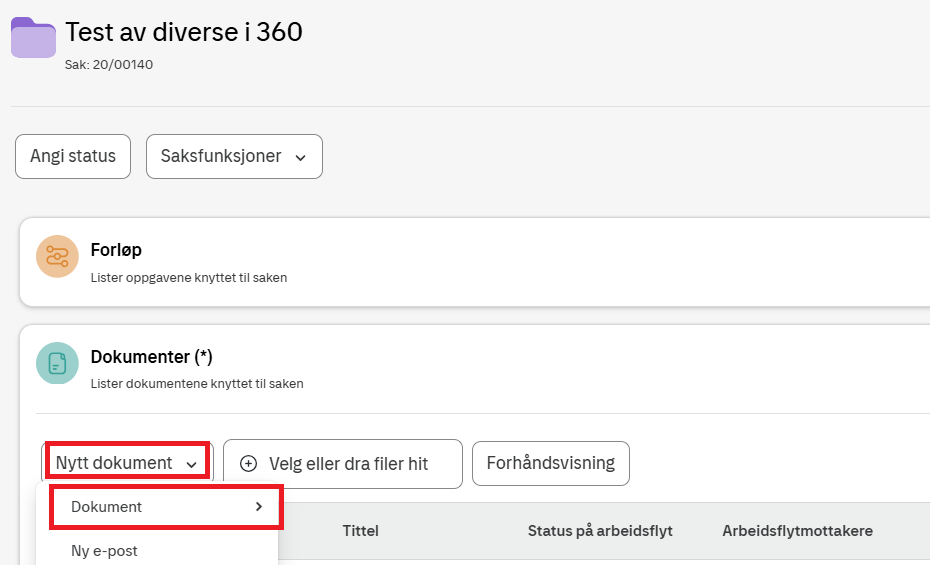Click the case title Test av diverse i 360
This screenshot has width=930, height=565.
pos(184,32)
